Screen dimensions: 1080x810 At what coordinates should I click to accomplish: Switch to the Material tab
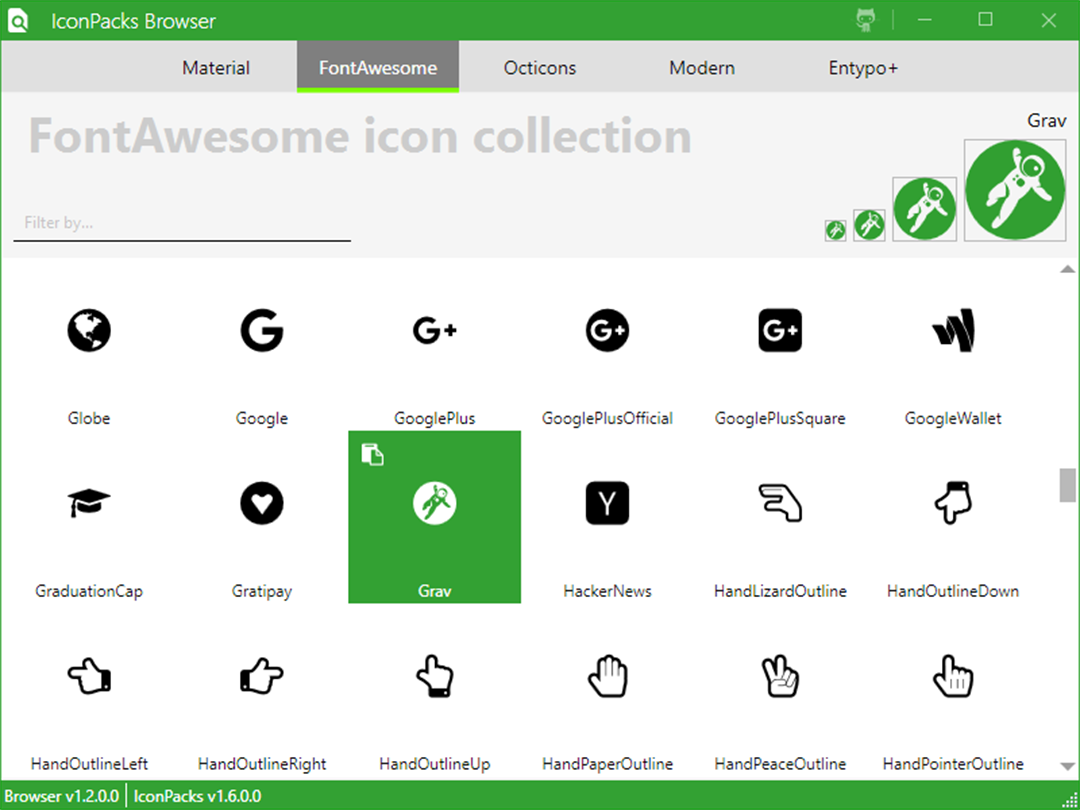[x=216, y=68]
